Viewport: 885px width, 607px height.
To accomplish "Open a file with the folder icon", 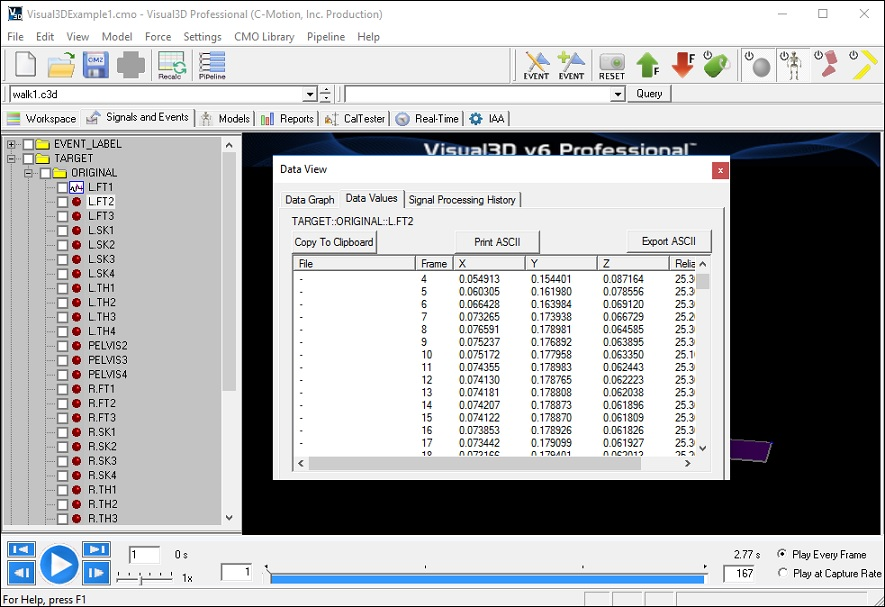I will click(x=61, y=64).
